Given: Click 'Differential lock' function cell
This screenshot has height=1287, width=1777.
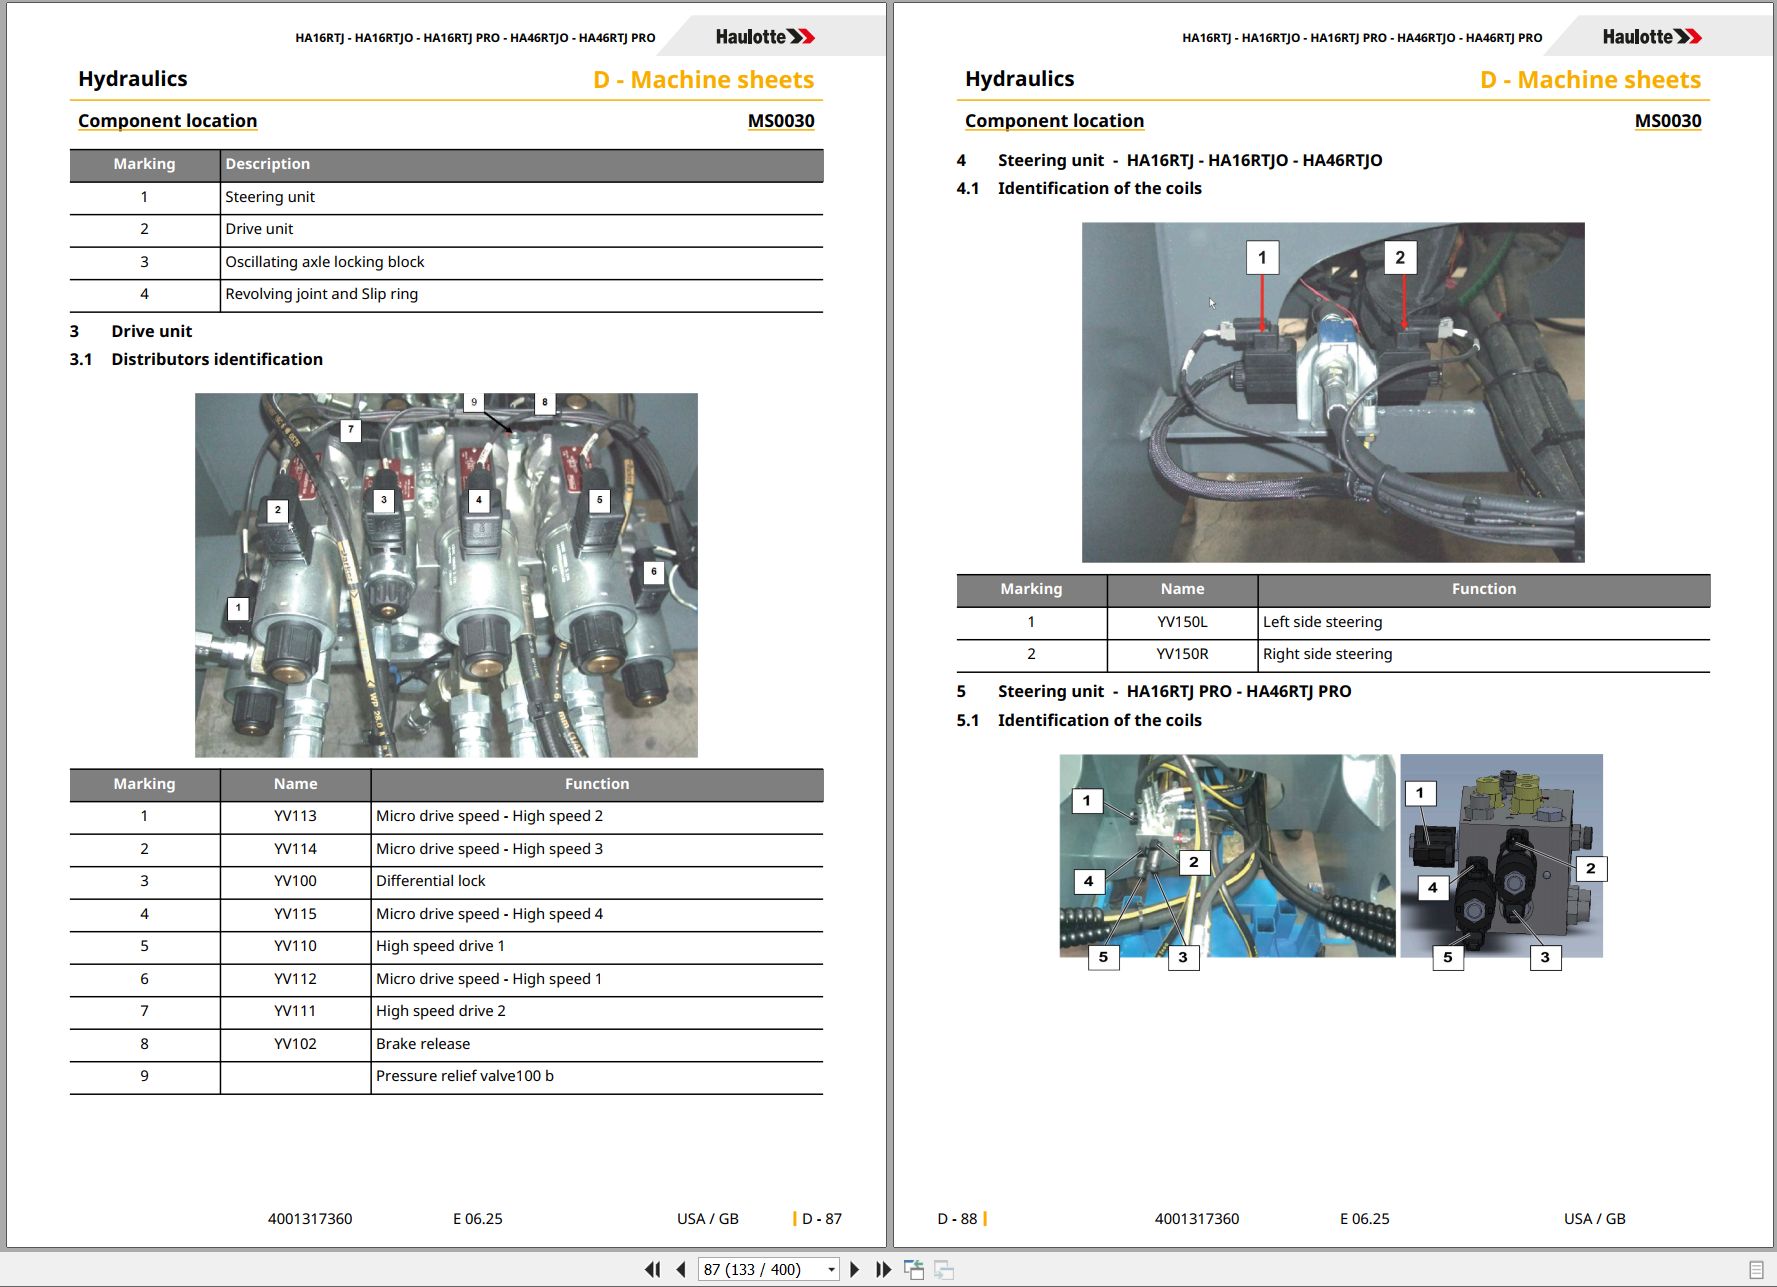Looking at the screenshot, I should point(597,881).
